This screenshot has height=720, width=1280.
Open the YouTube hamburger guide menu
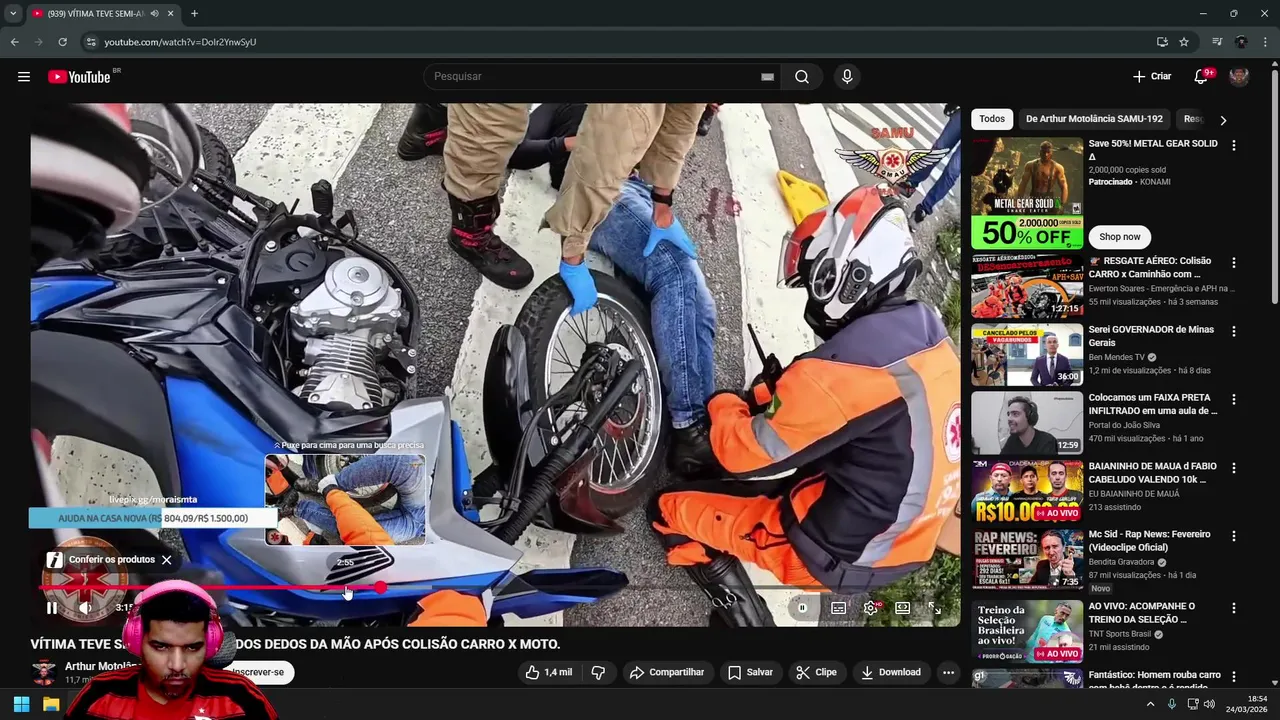point(24,77)
